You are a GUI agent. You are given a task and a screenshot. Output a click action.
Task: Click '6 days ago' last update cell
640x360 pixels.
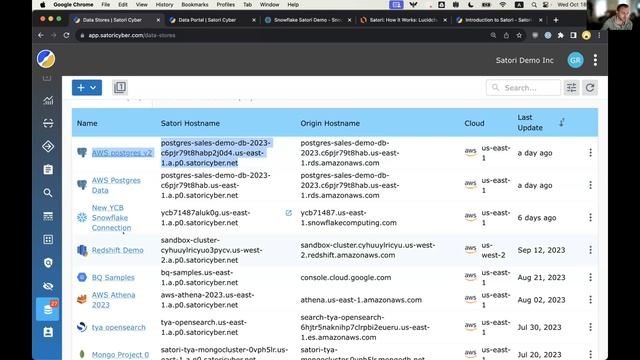[537, 218]
